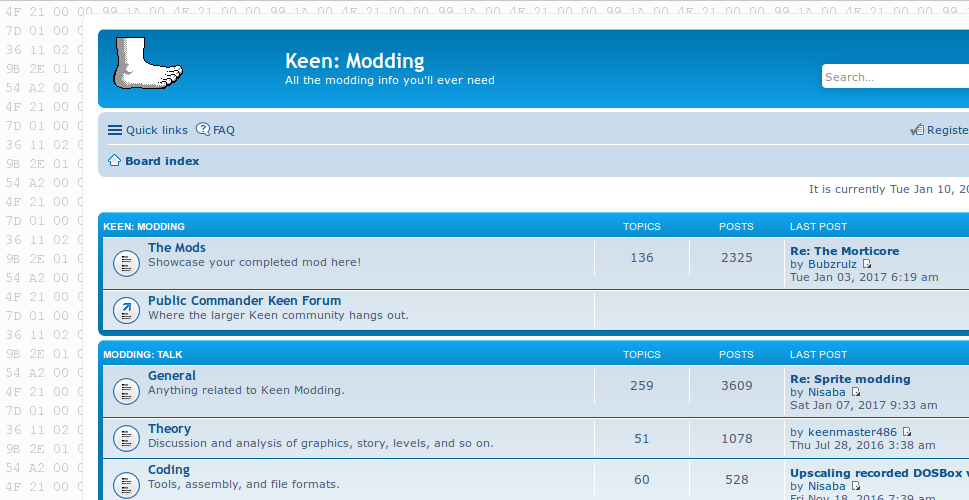The width and height of the screenshot is (969, 500).
Task: Click view latest post icon next to Bubzrulz
Action: [866, 264]
